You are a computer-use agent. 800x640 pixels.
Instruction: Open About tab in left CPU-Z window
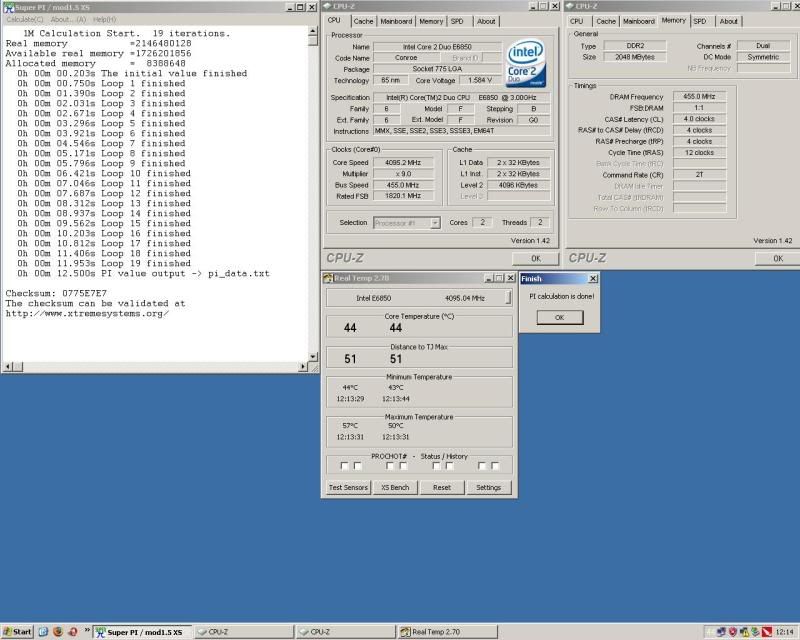[486, 21]
